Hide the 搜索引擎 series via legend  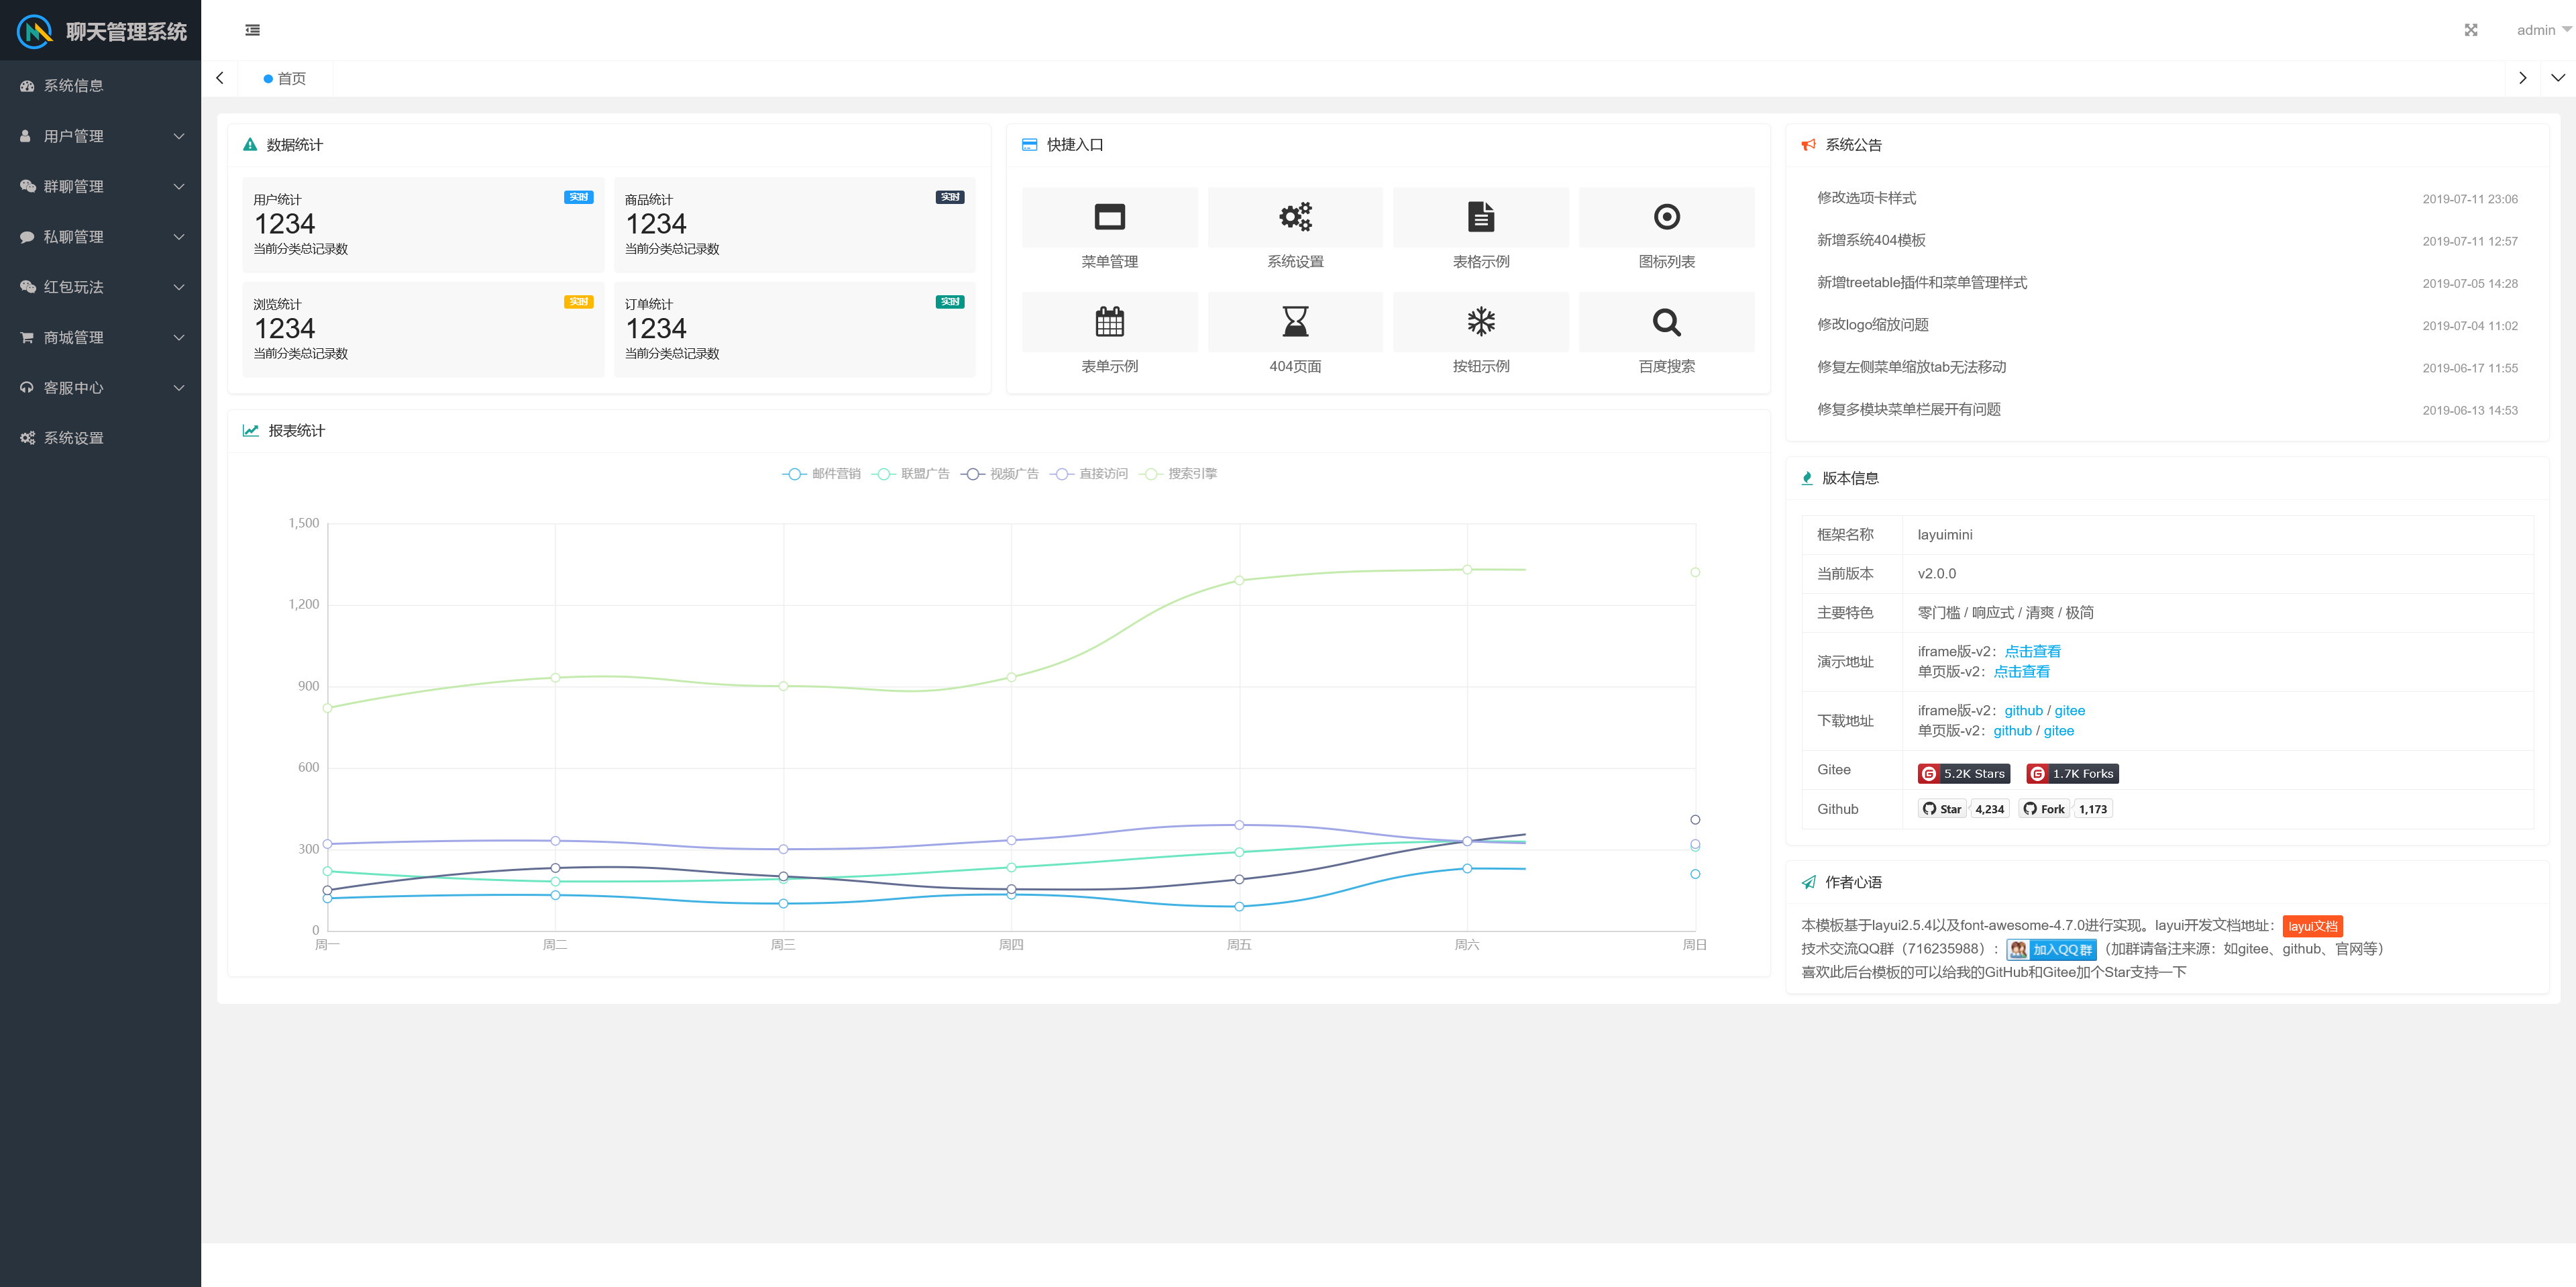point(1179,474)
